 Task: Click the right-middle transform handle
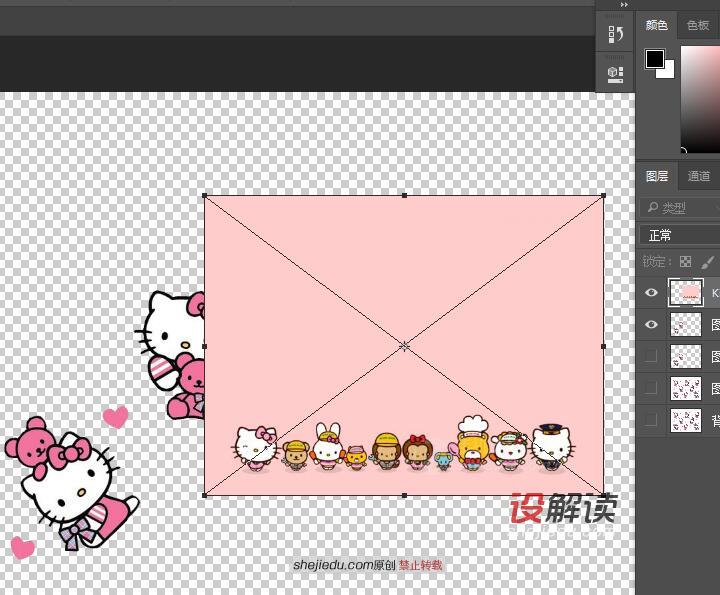point(603,346)
